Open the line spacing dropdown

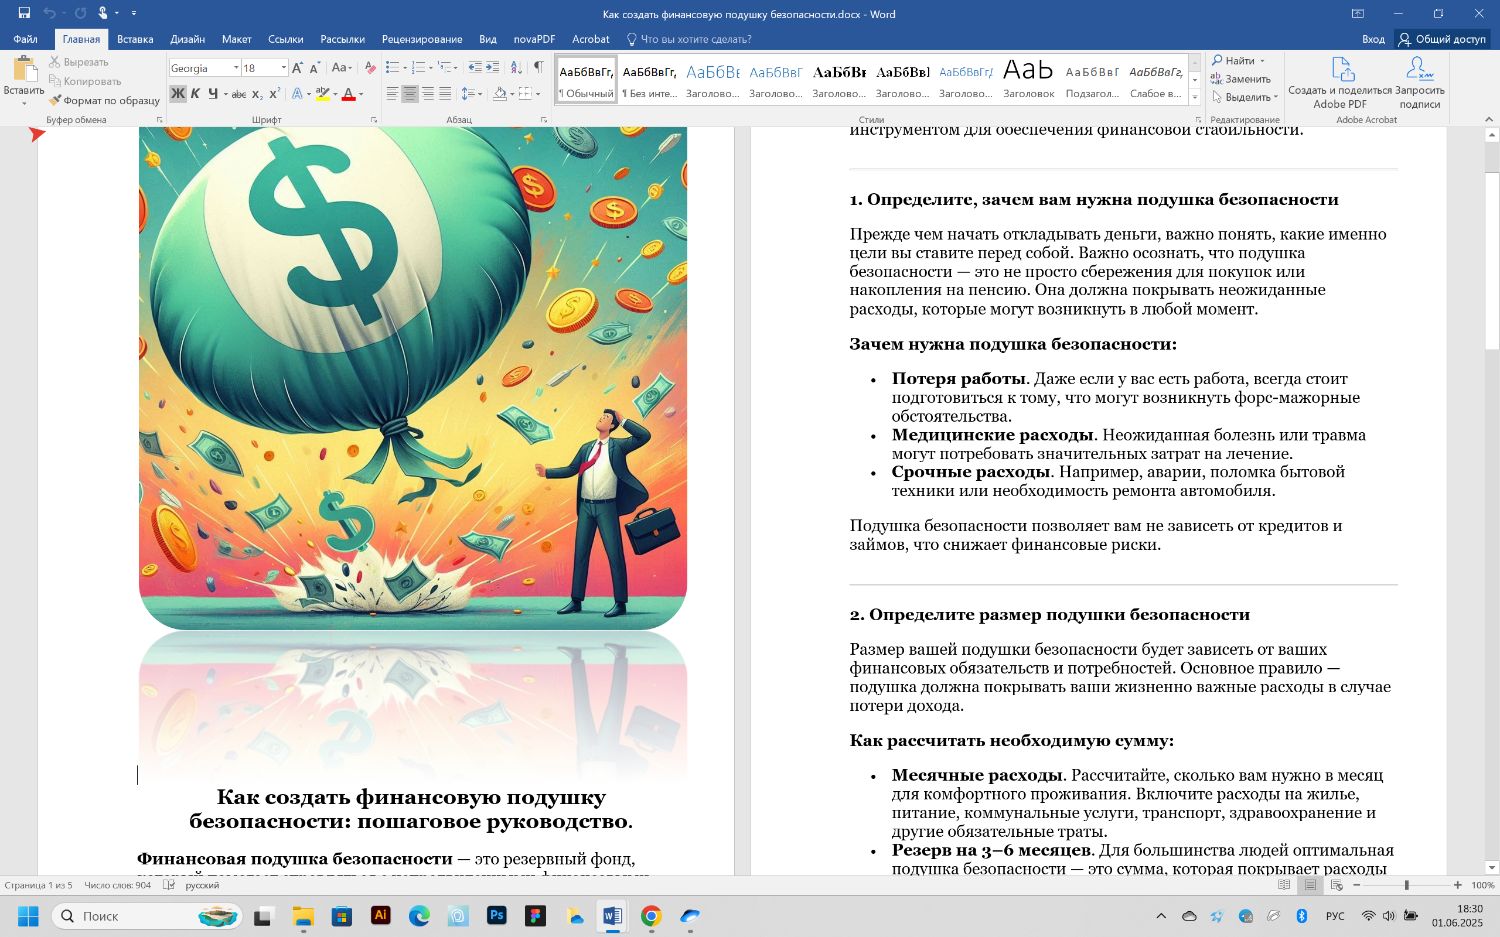pos(471,94)
